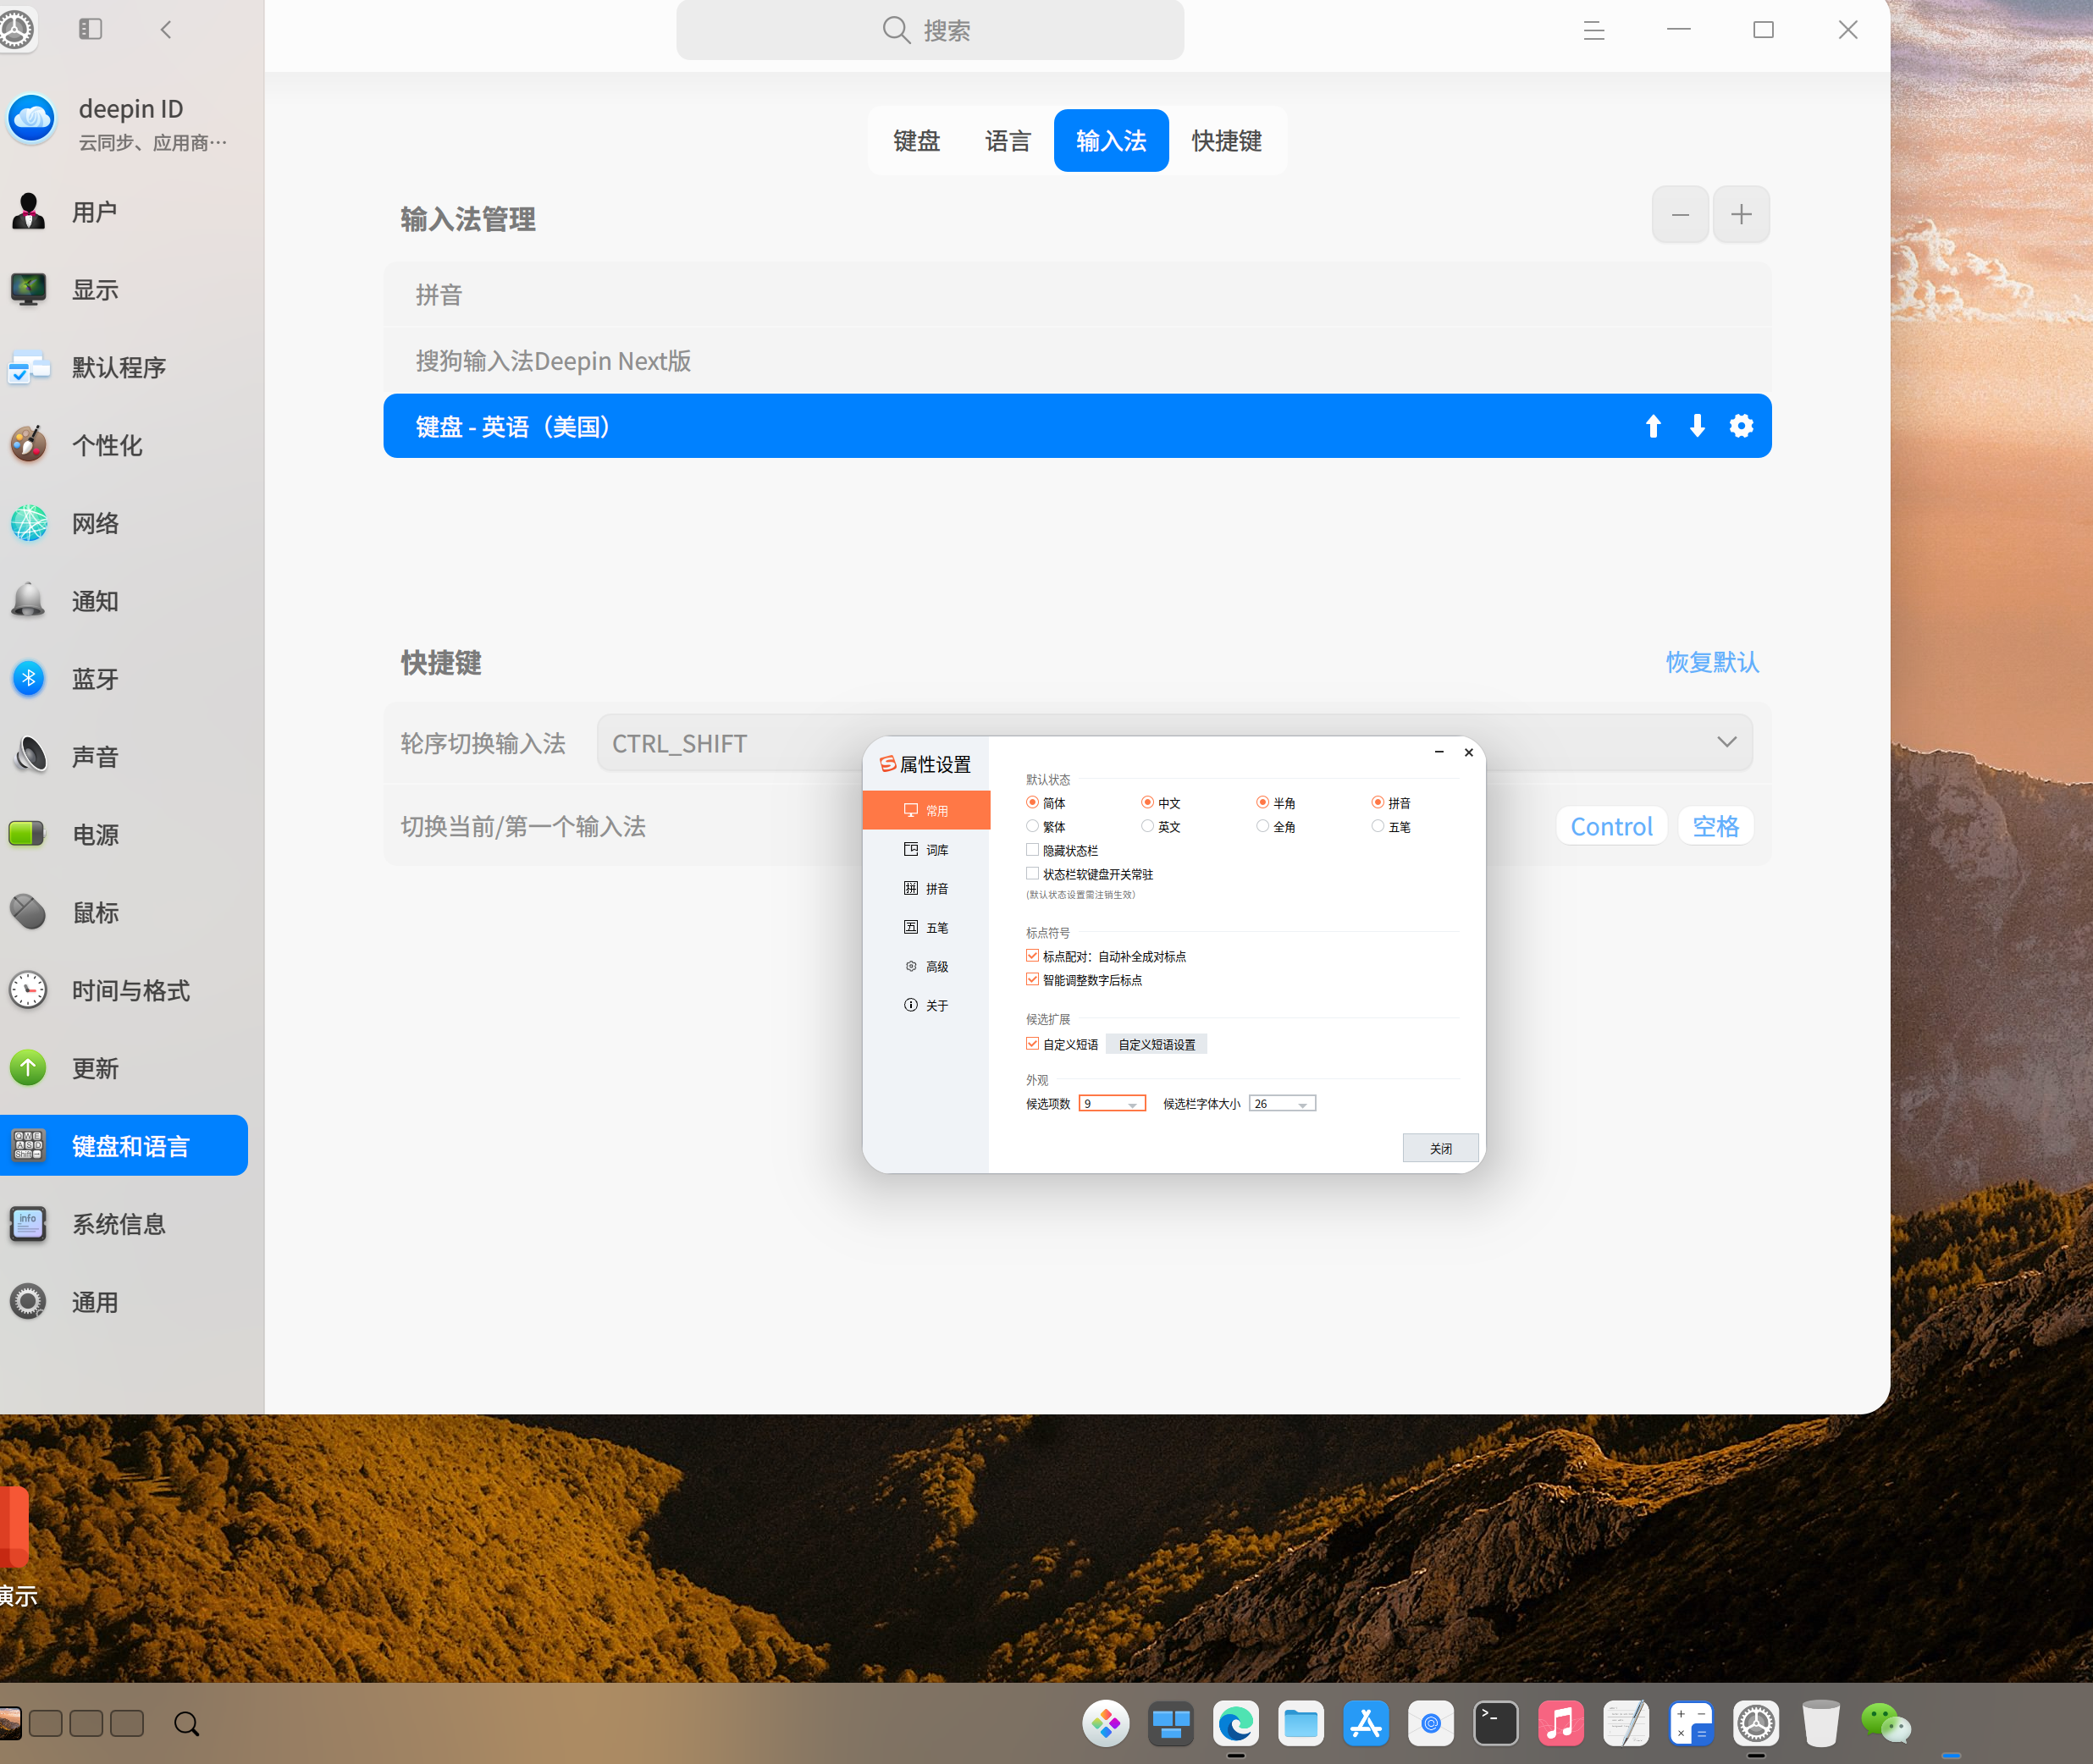
Task: Open settings gear for 键盘-英语 input method
Action: point(1741,426)
